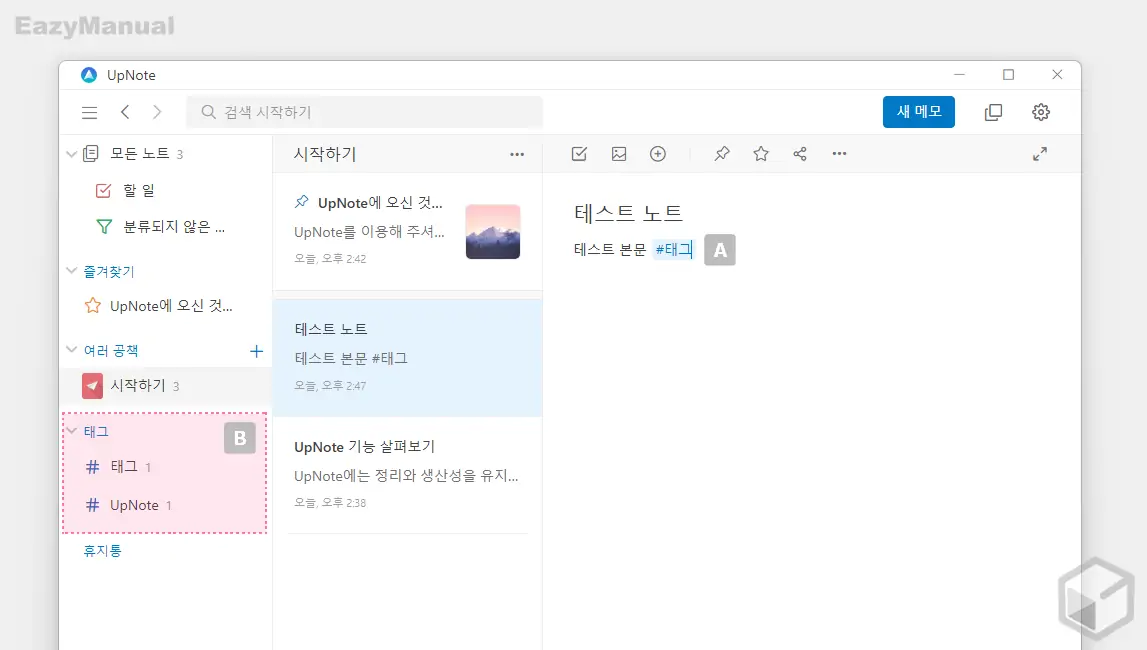
Task: Collapse the 즐겨찾기 section
Action: pos(72,271)
